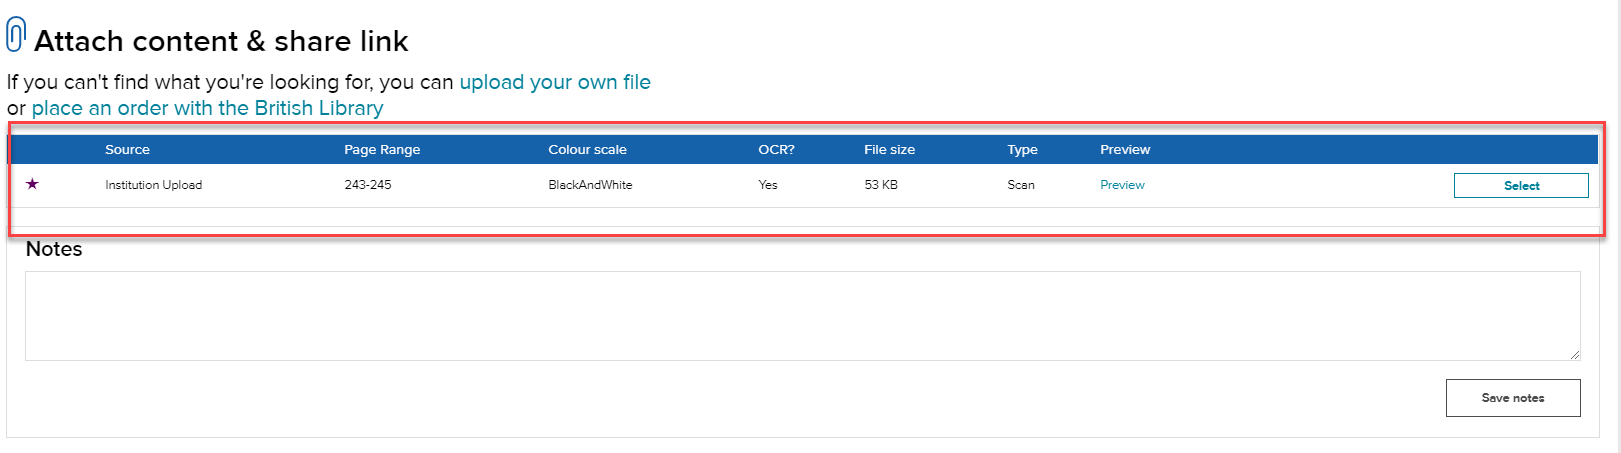Click the Type column header

coord(1022,150)
